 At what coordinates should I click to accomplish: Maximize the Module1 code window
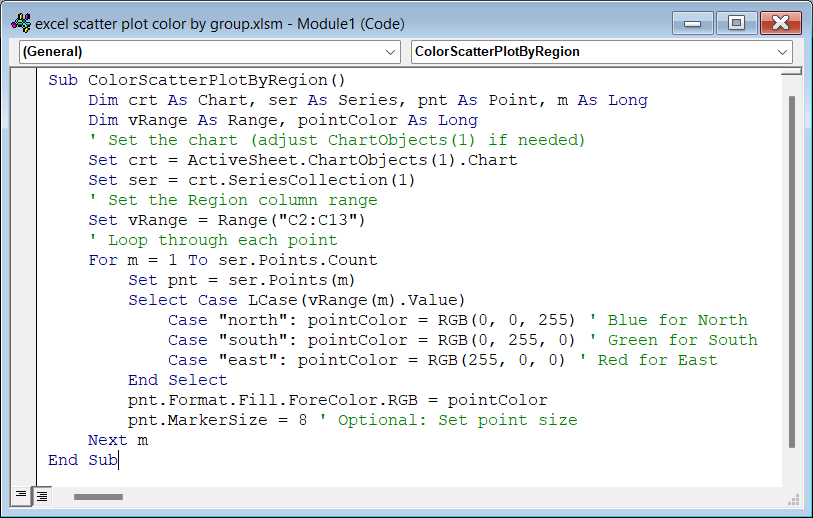(x=736, y=21)
